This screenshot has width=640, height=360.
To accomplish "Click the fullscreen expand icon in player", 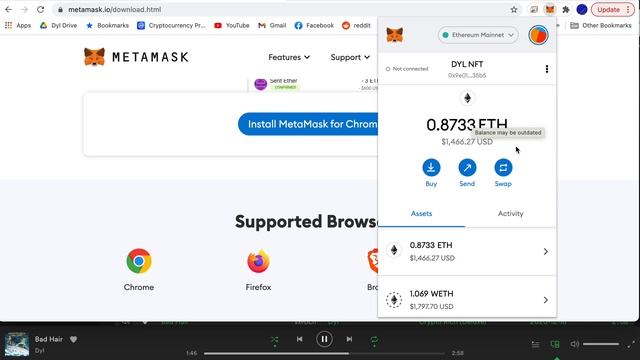I will click(631, 344).
